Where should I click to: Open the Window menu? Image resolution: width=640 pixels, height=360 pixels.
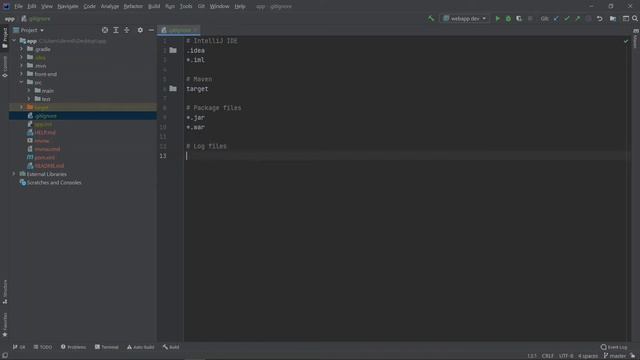[x=219, y=6]
